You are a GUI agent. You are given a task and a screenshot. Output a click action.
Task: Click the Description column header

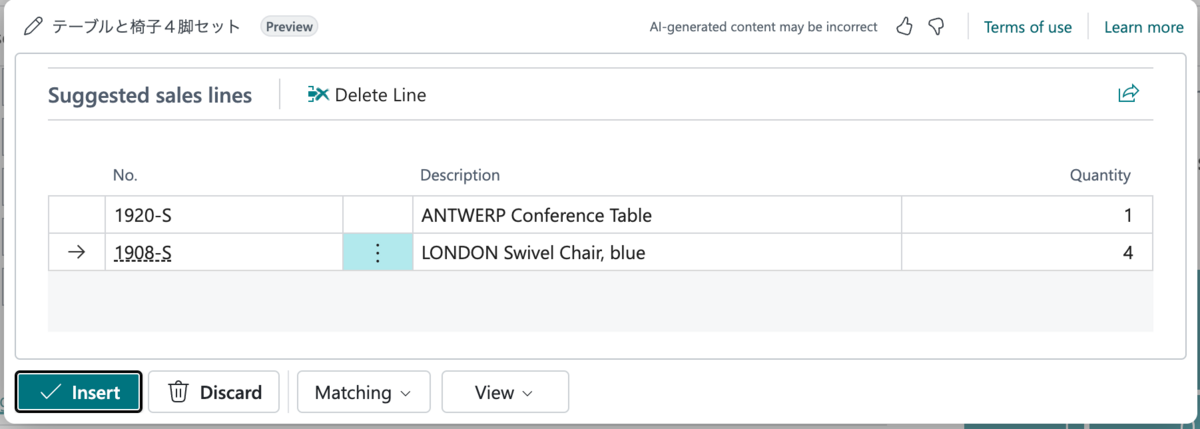(460, 175)
